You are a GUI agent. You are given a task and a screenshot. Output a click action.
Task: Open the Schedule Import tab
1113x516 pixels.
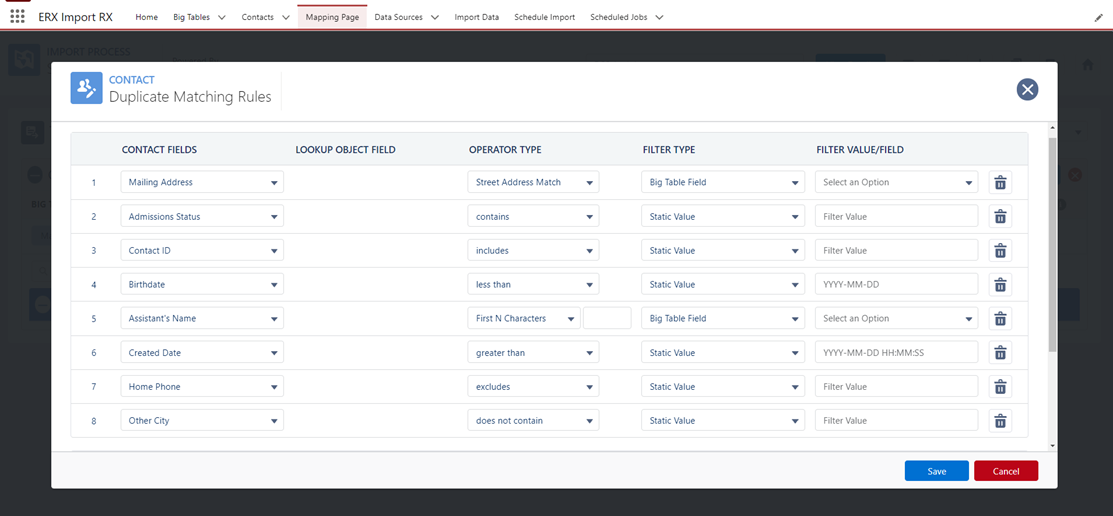[x=544, y=17]
